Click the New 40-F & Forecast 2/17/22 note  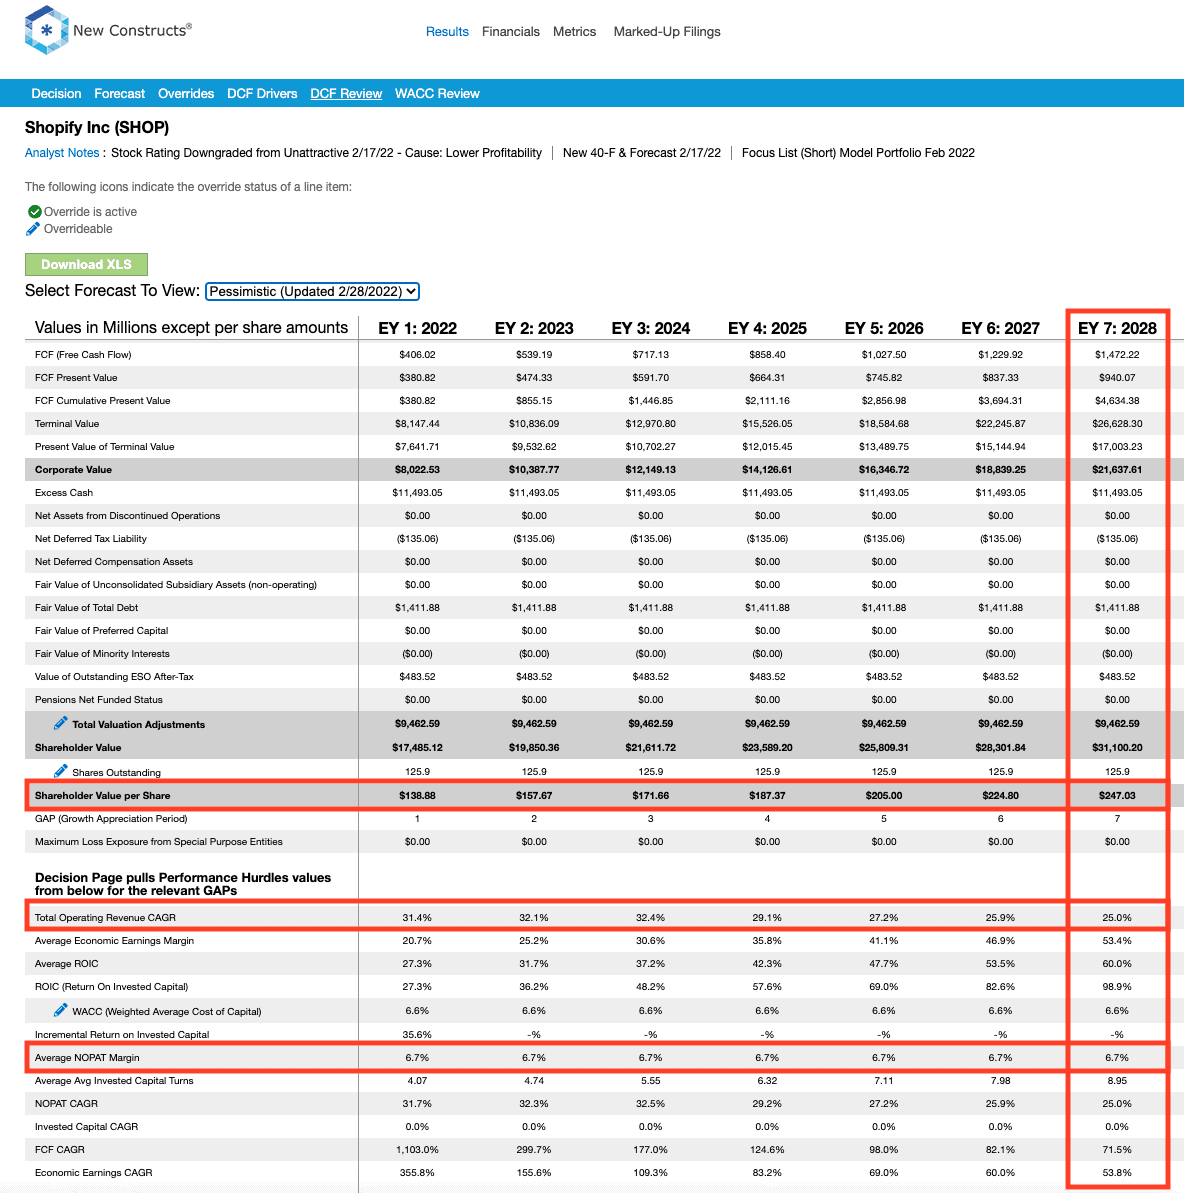[641, 153]
